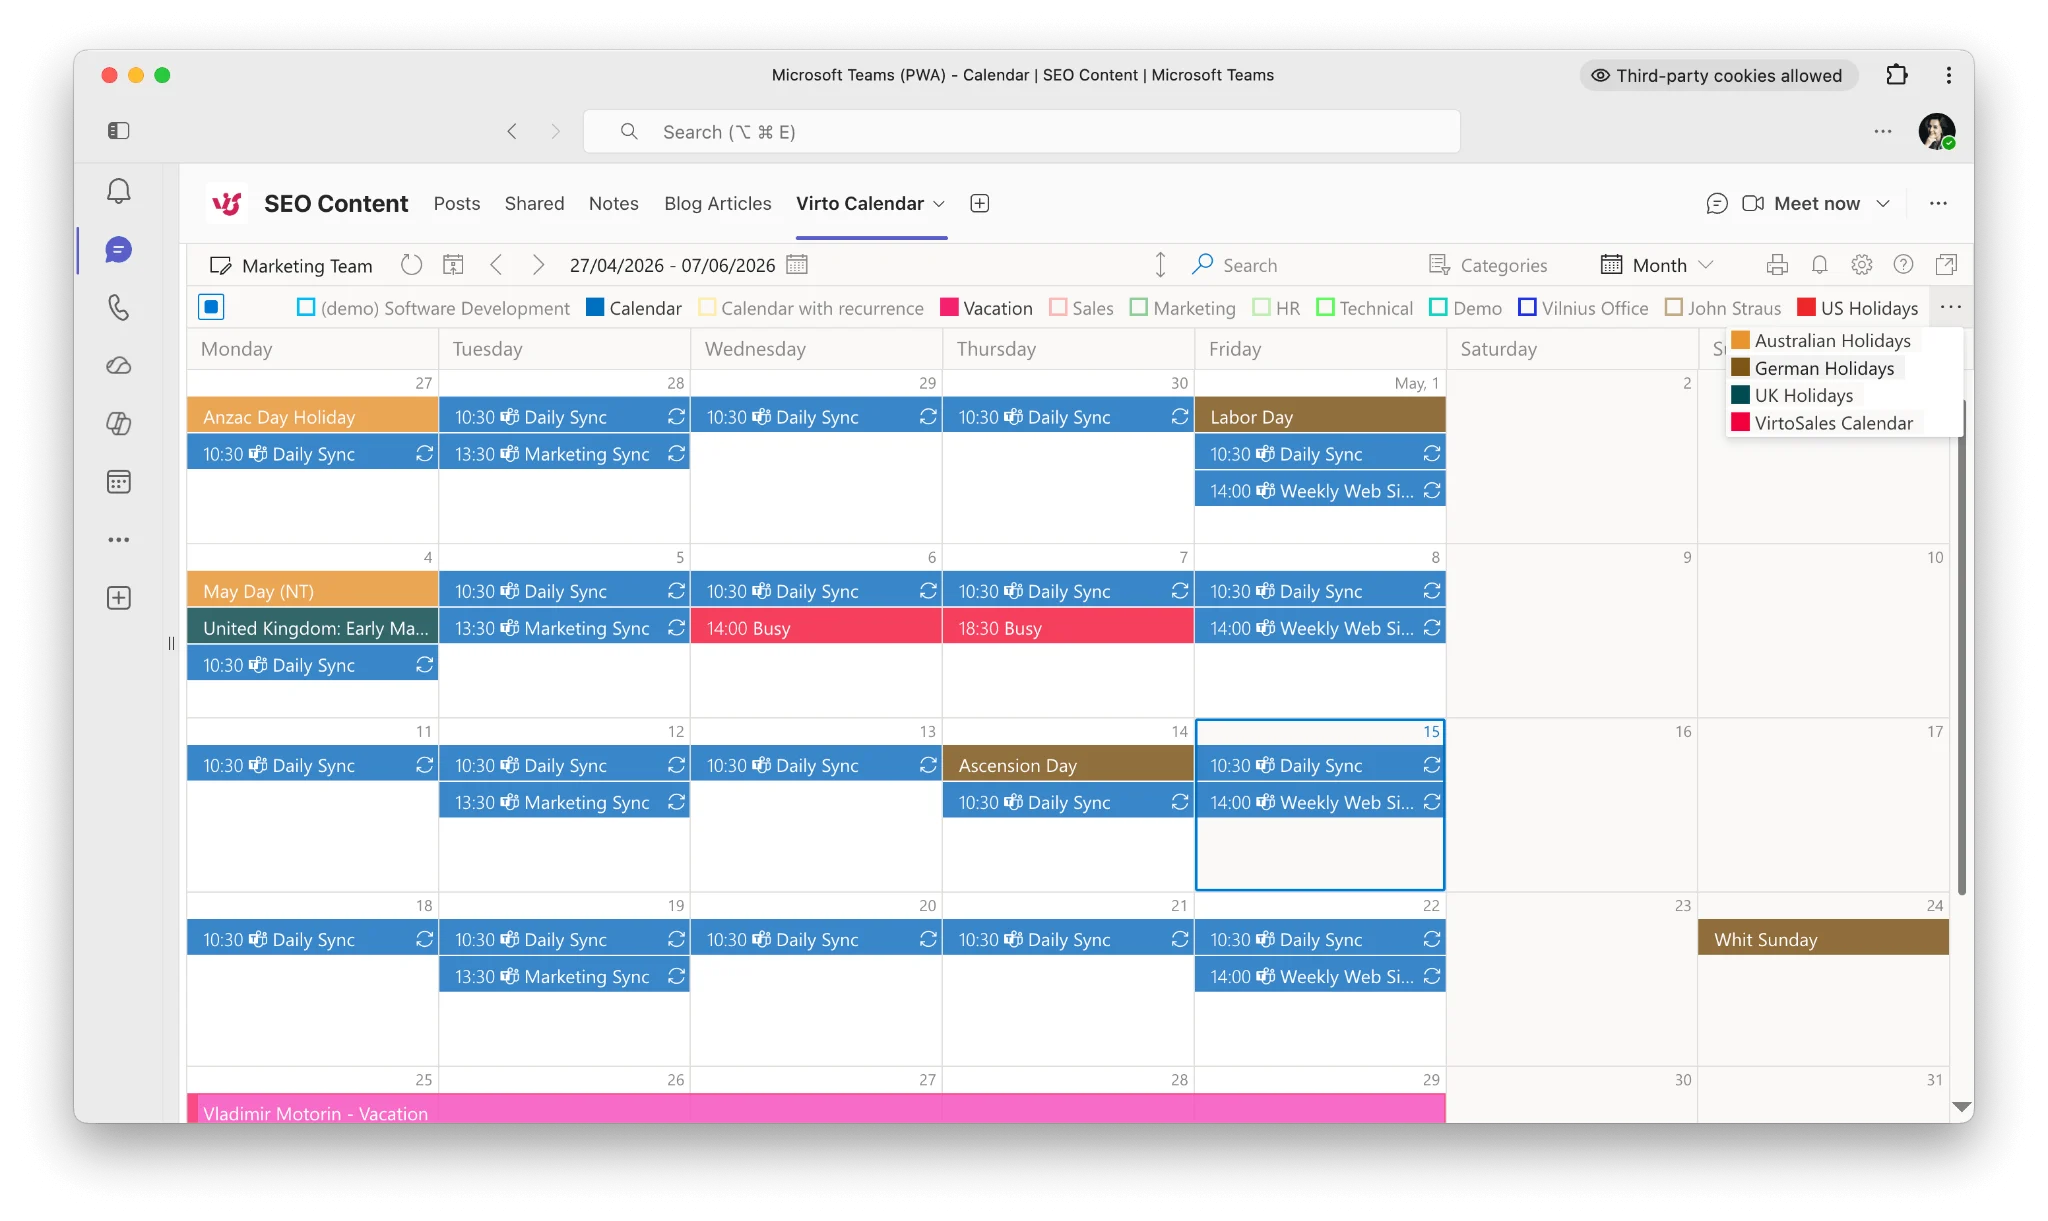Open date picker beside date range

[797, 265]
